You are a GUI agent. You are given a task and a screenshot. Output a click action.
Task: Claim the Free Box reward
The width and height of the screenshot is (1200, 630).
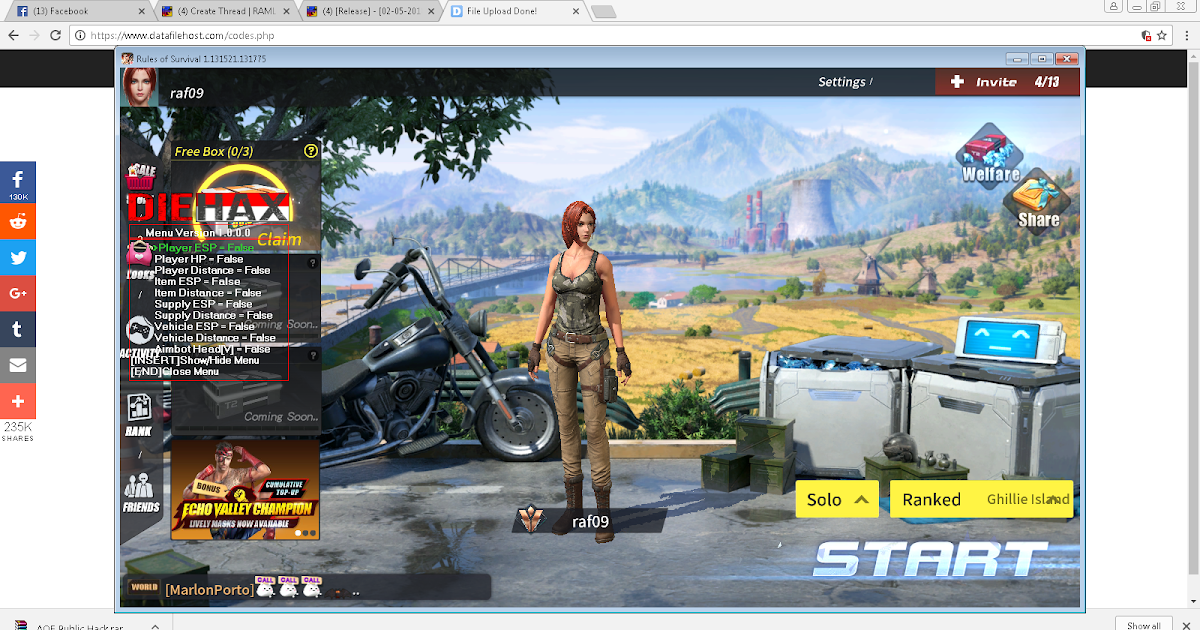(x=279, y=239)
